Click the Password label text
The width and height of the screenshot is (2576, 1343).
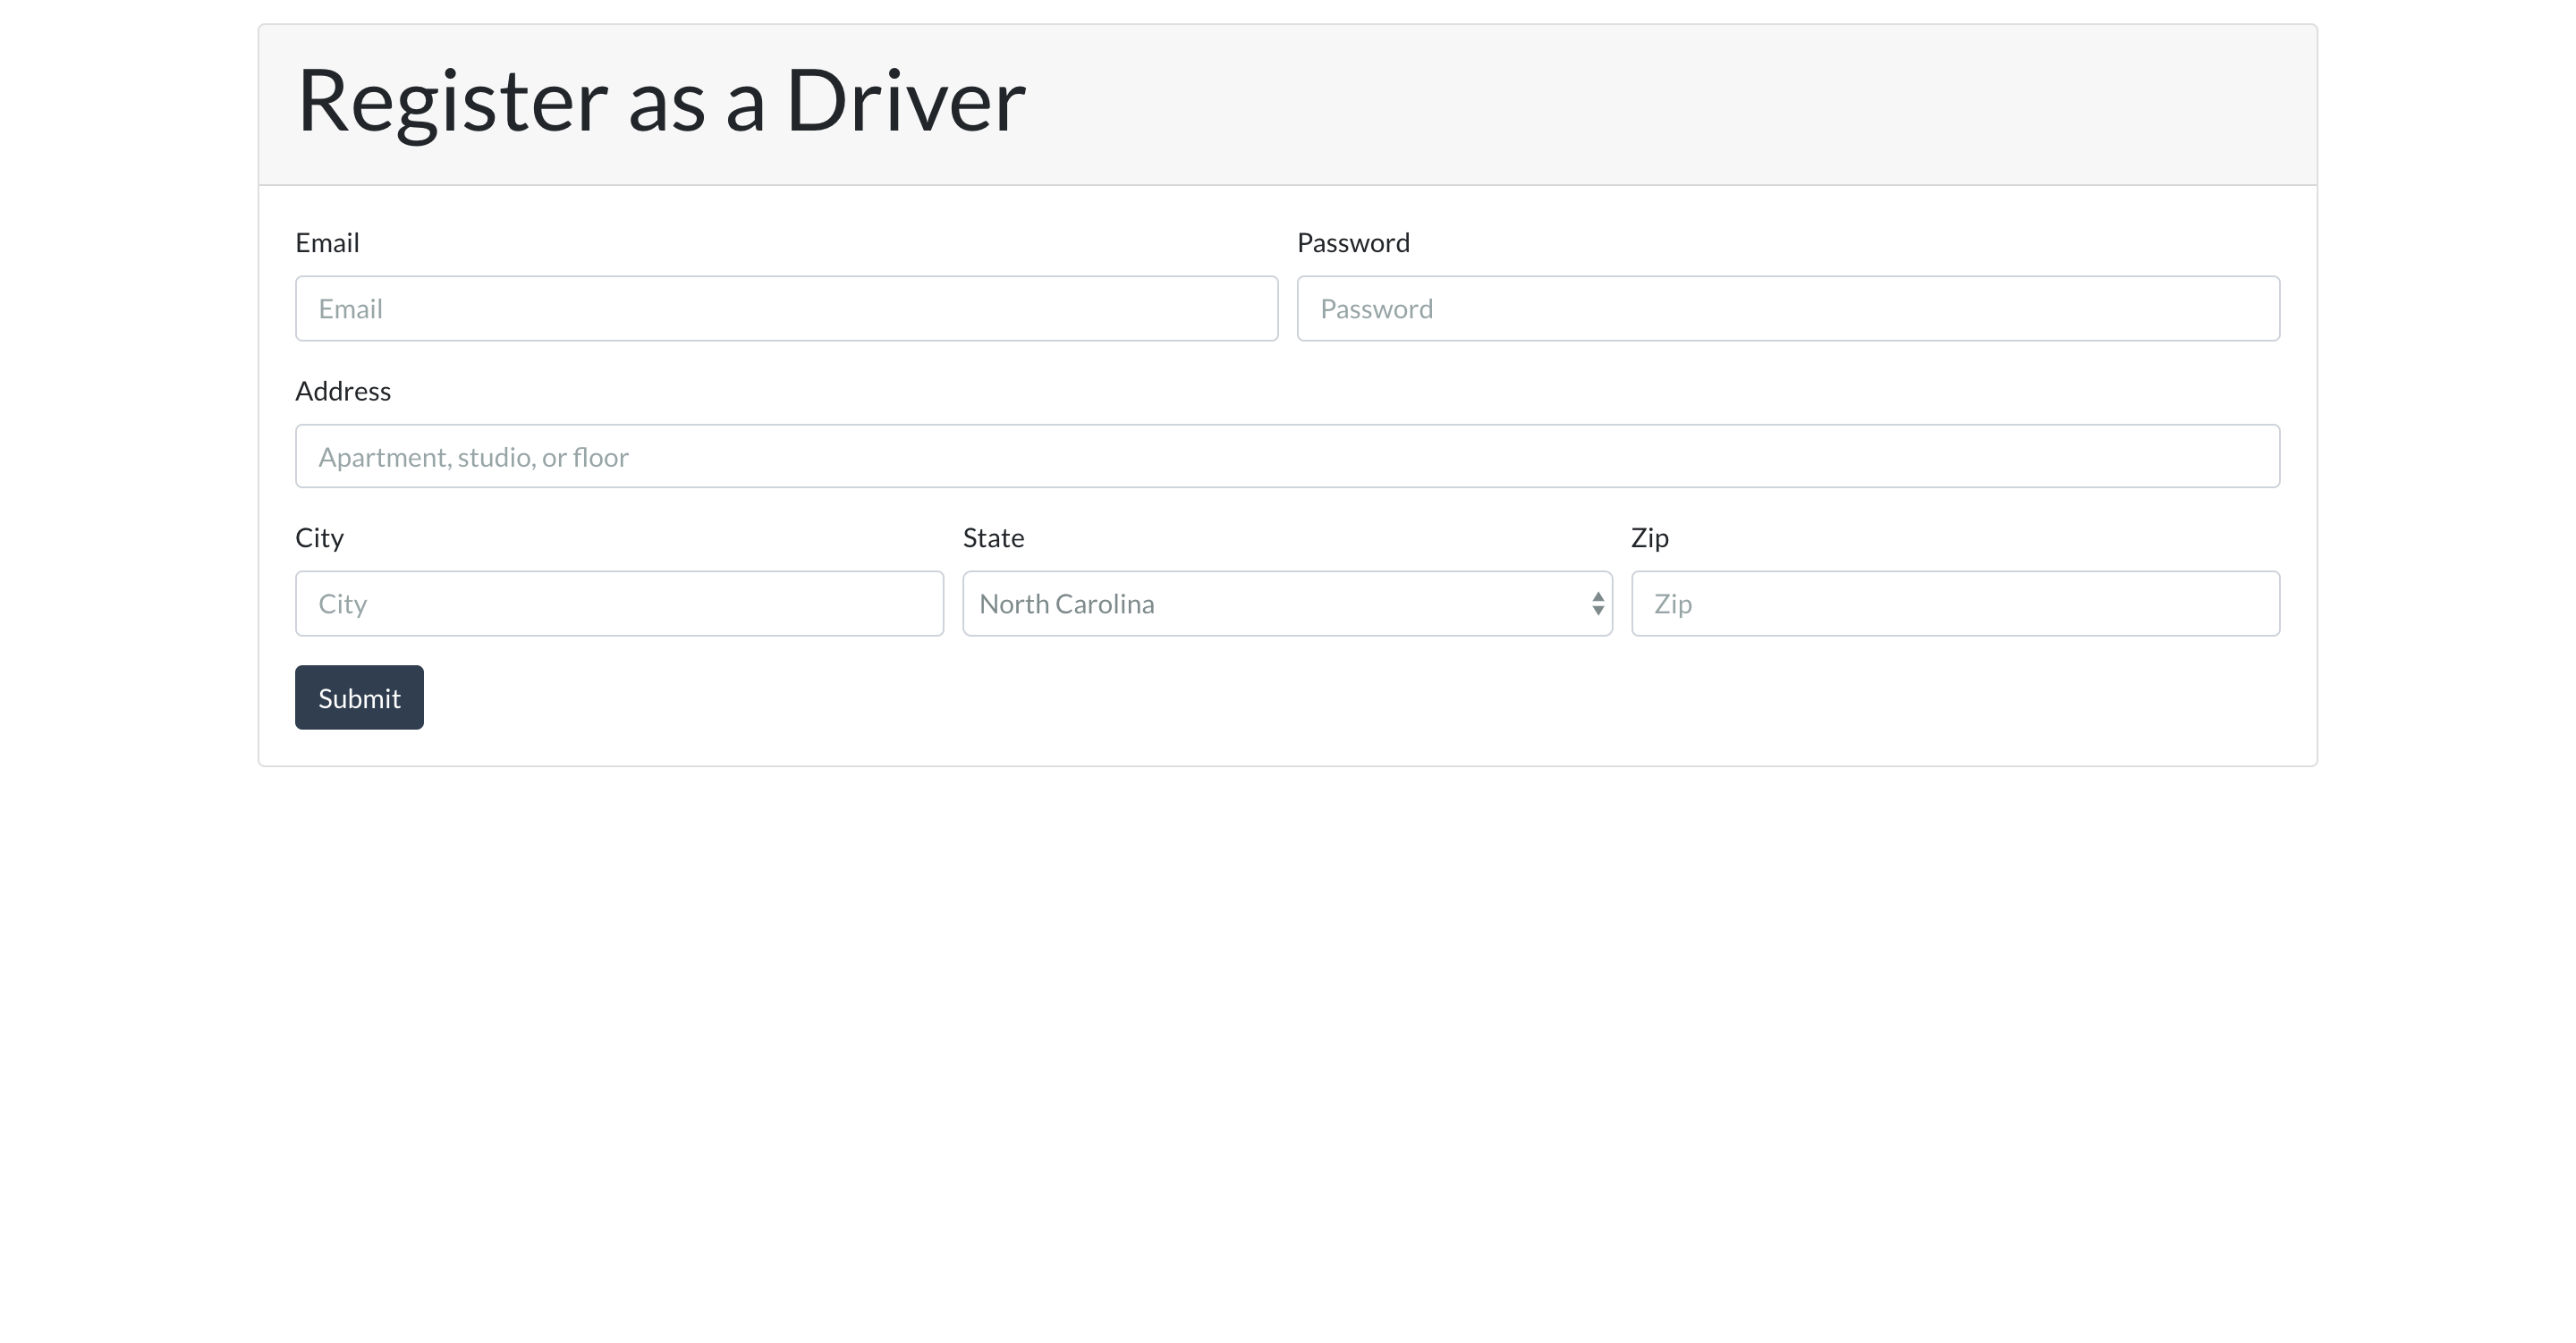1352,243
